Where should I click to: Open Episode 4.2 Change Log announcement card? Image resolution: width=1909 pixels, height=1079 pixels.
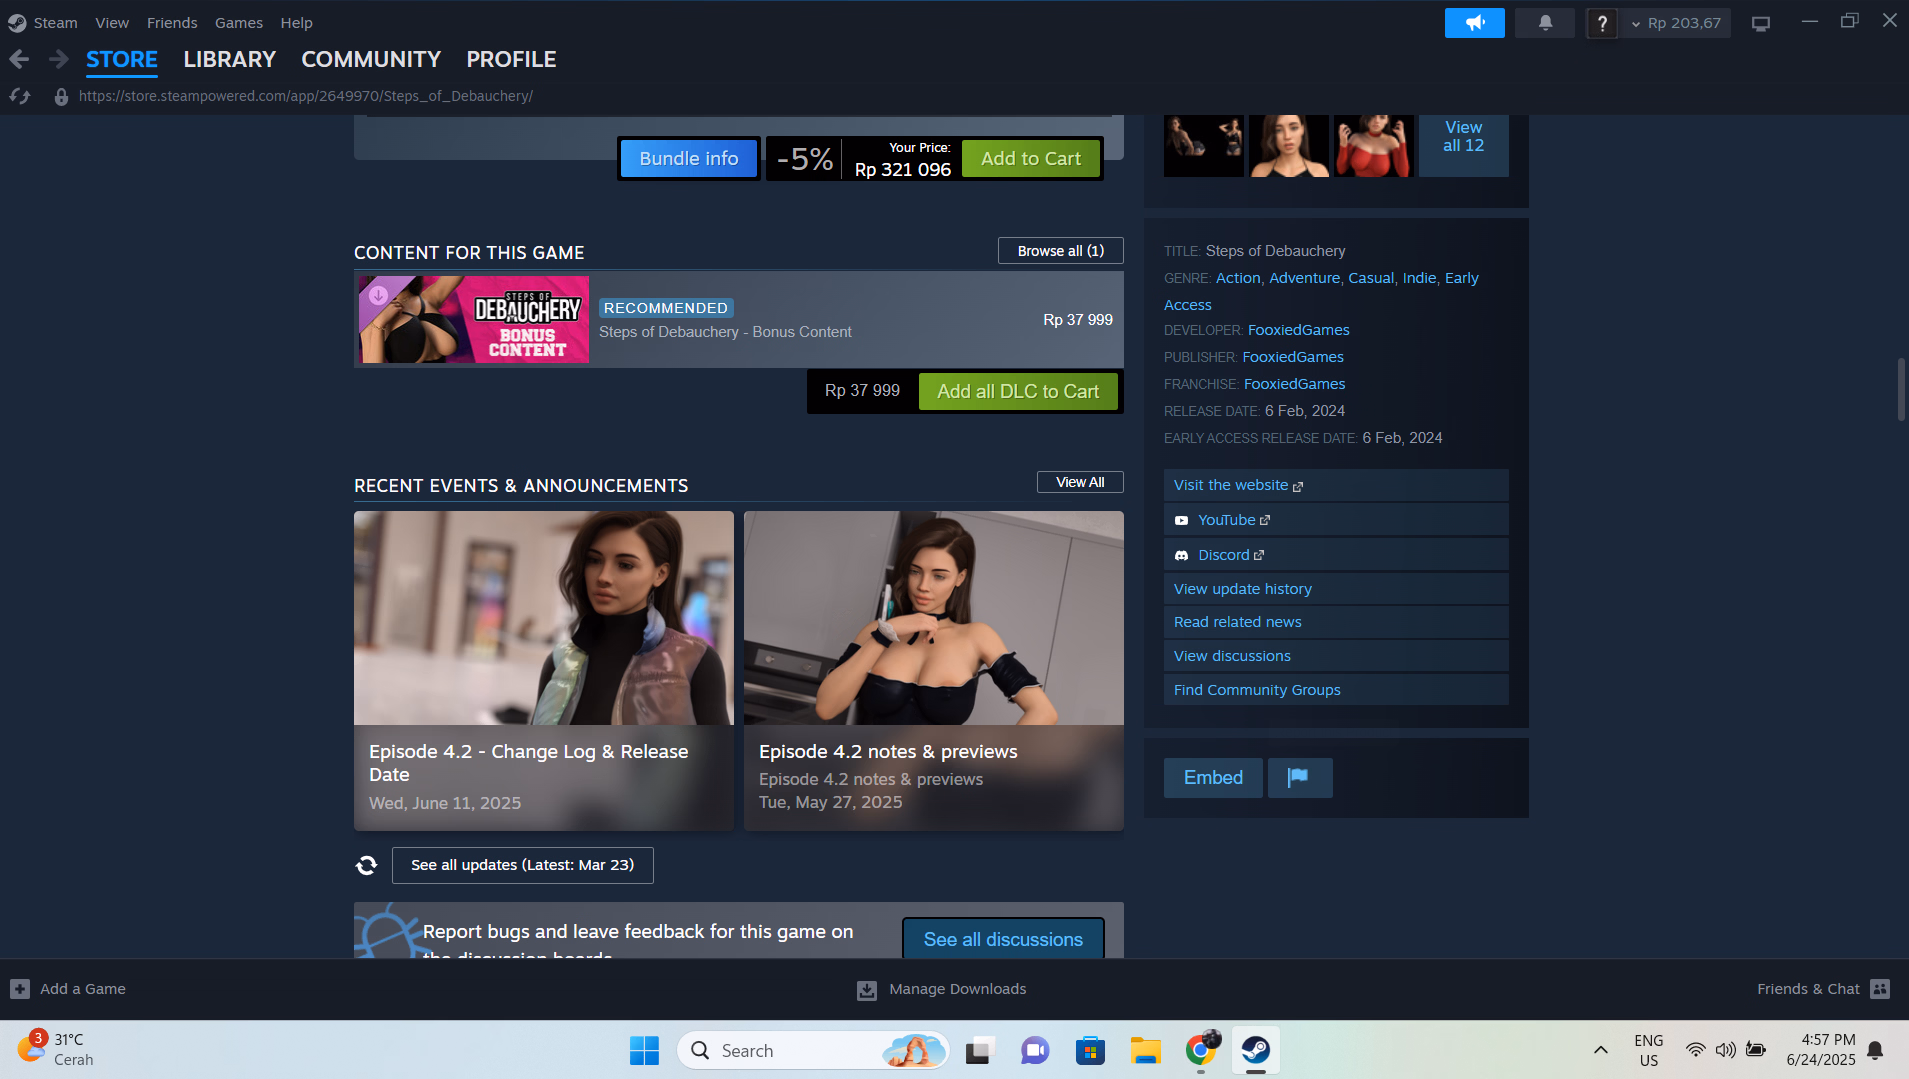pyautogui.click(x=543, y=670)
